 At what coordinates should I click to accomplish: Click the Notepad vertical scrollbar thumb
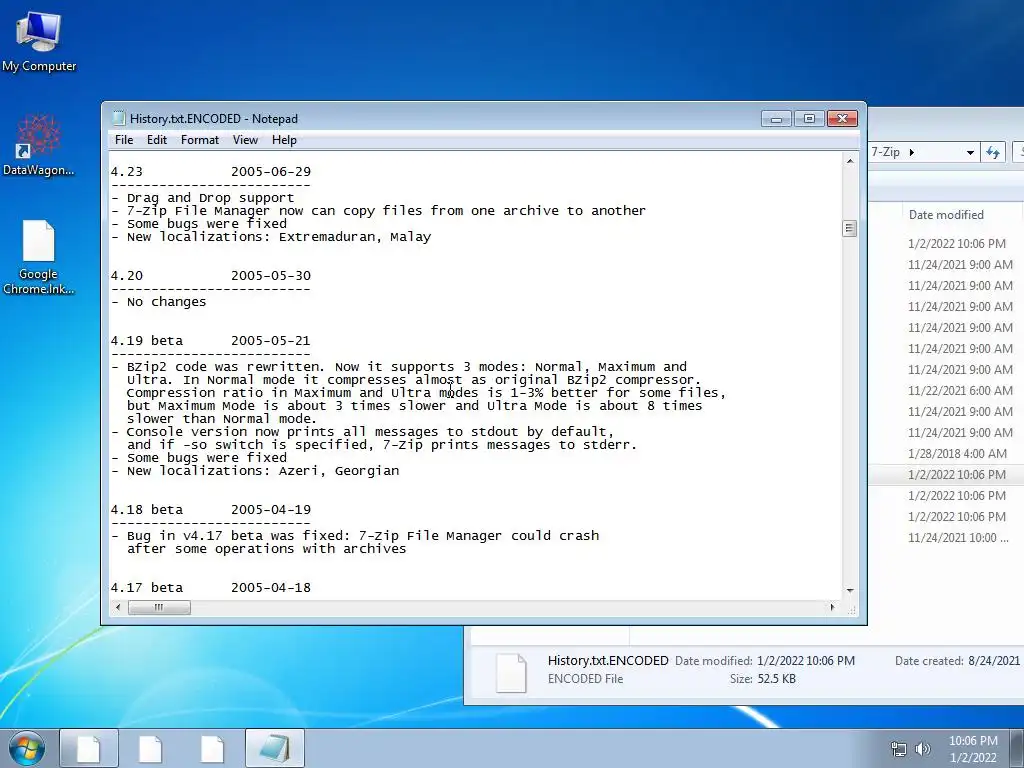point(850,228)
